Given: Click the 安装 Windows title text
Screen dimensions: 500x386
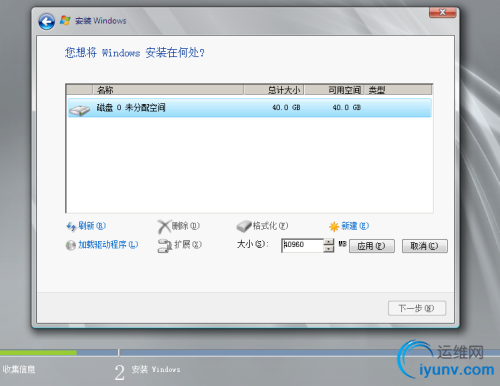Looking at the screenshot, I should [x=101, y=21].
